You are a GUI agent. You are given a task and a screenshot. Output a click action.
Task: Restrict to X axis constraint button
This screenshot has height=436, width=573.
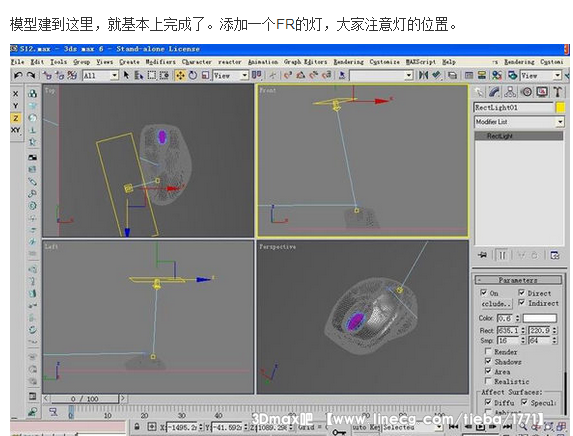tap(15, 94)
